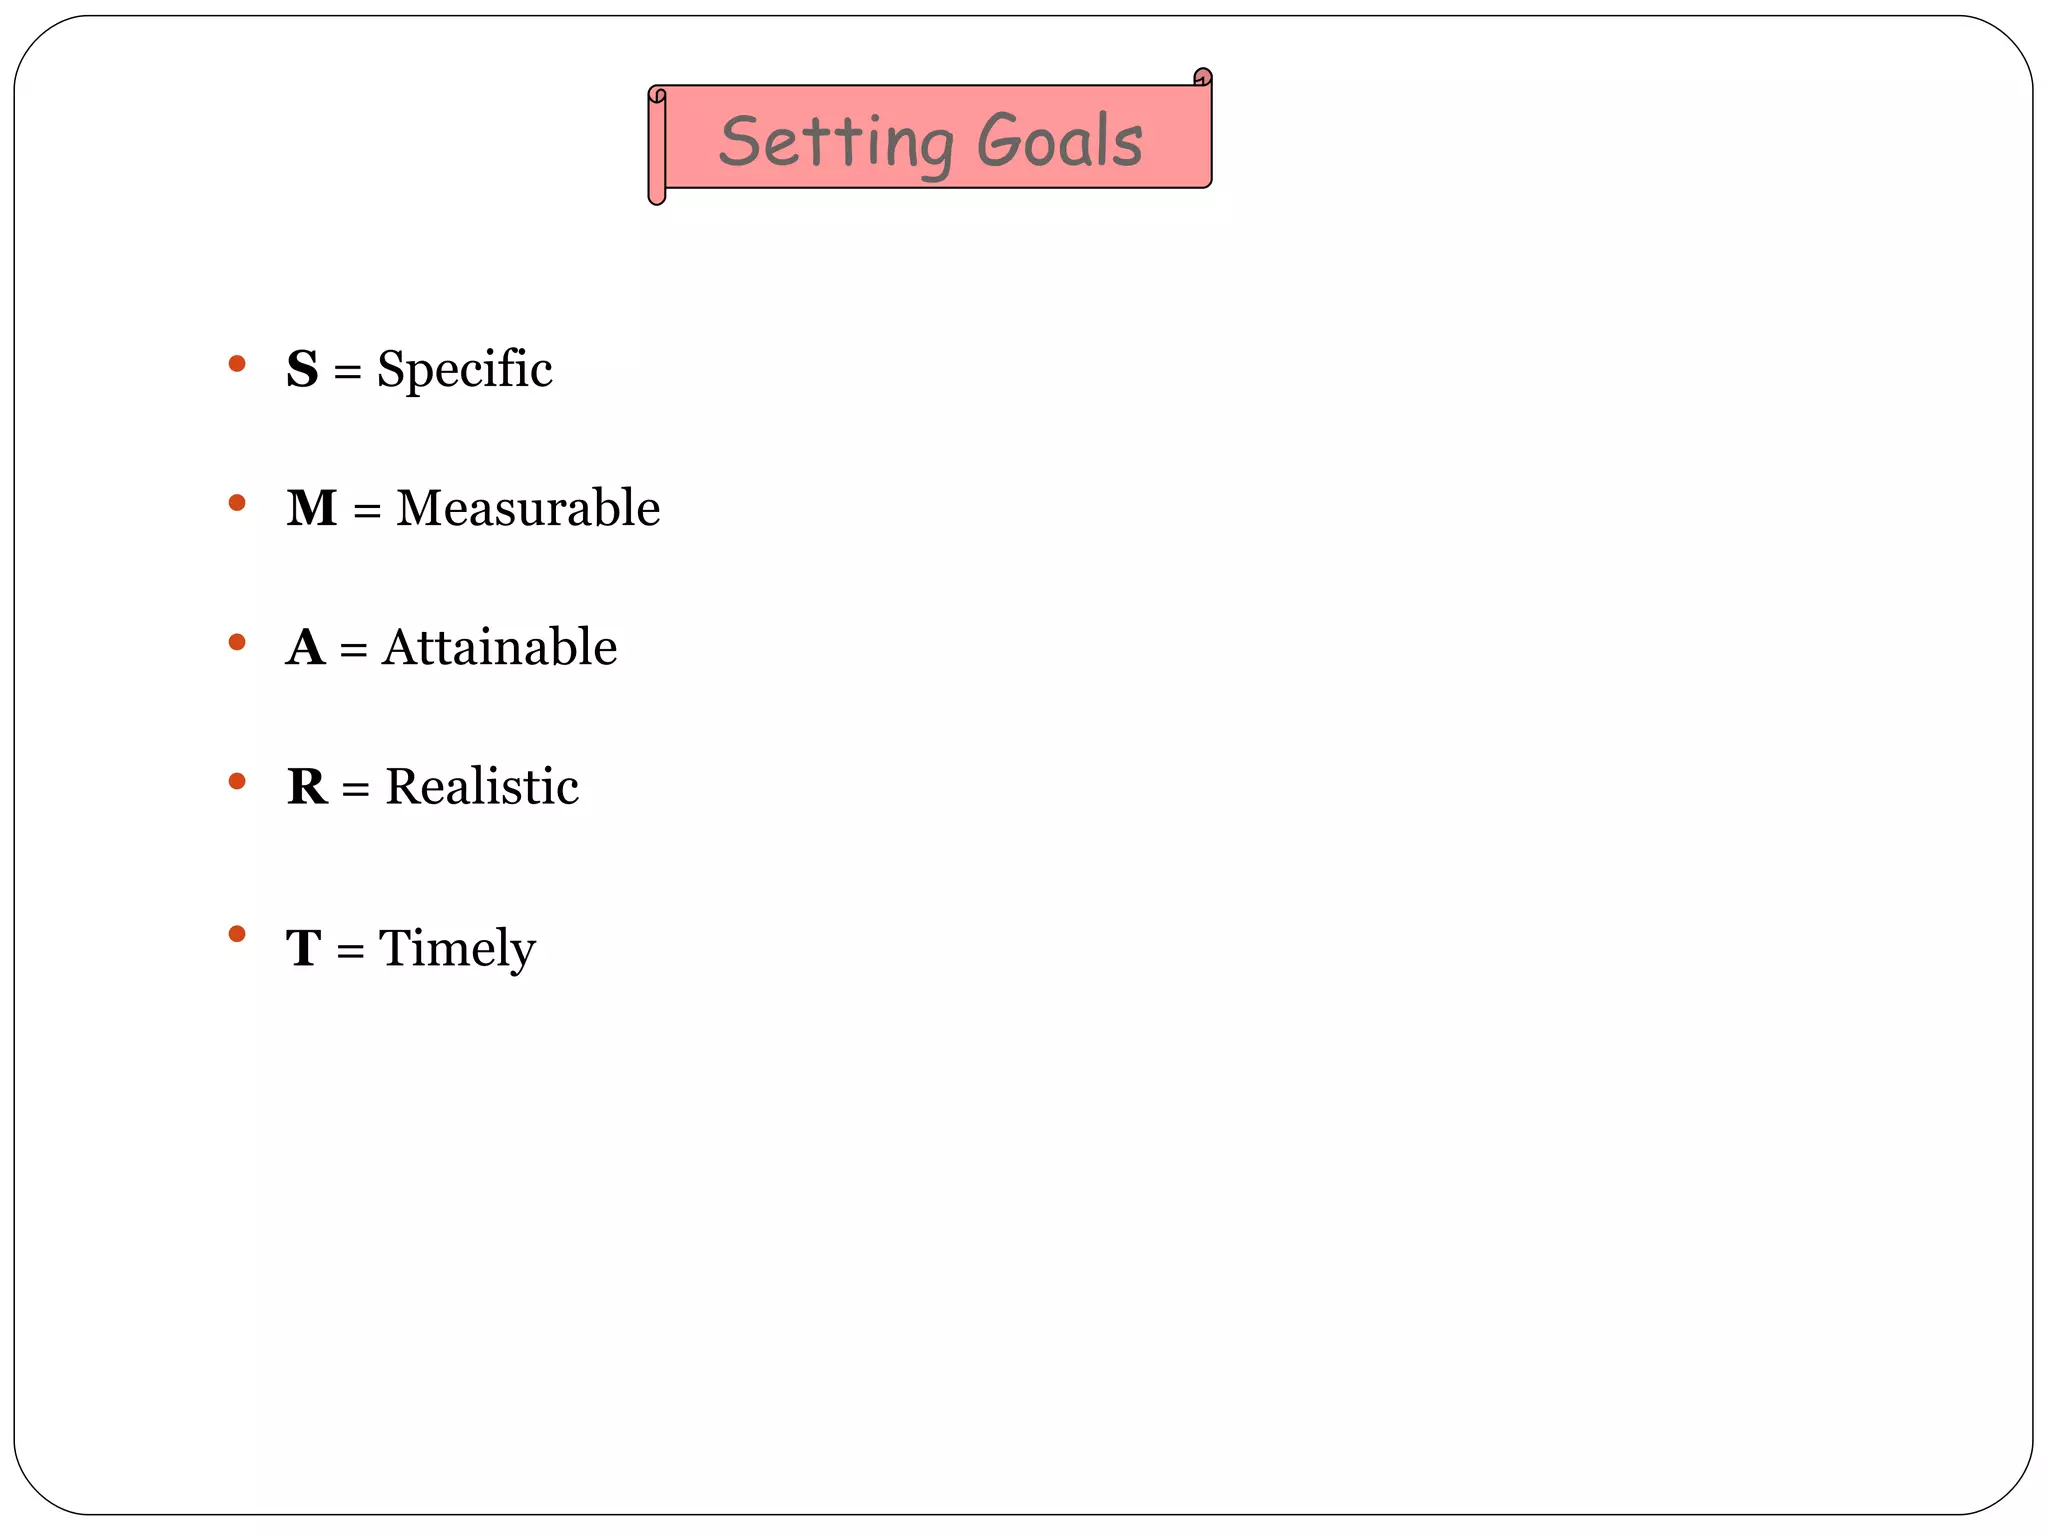Click the word Specific
The height and width of the screenshot is (1536, 2048).
[x=464, y=371]
